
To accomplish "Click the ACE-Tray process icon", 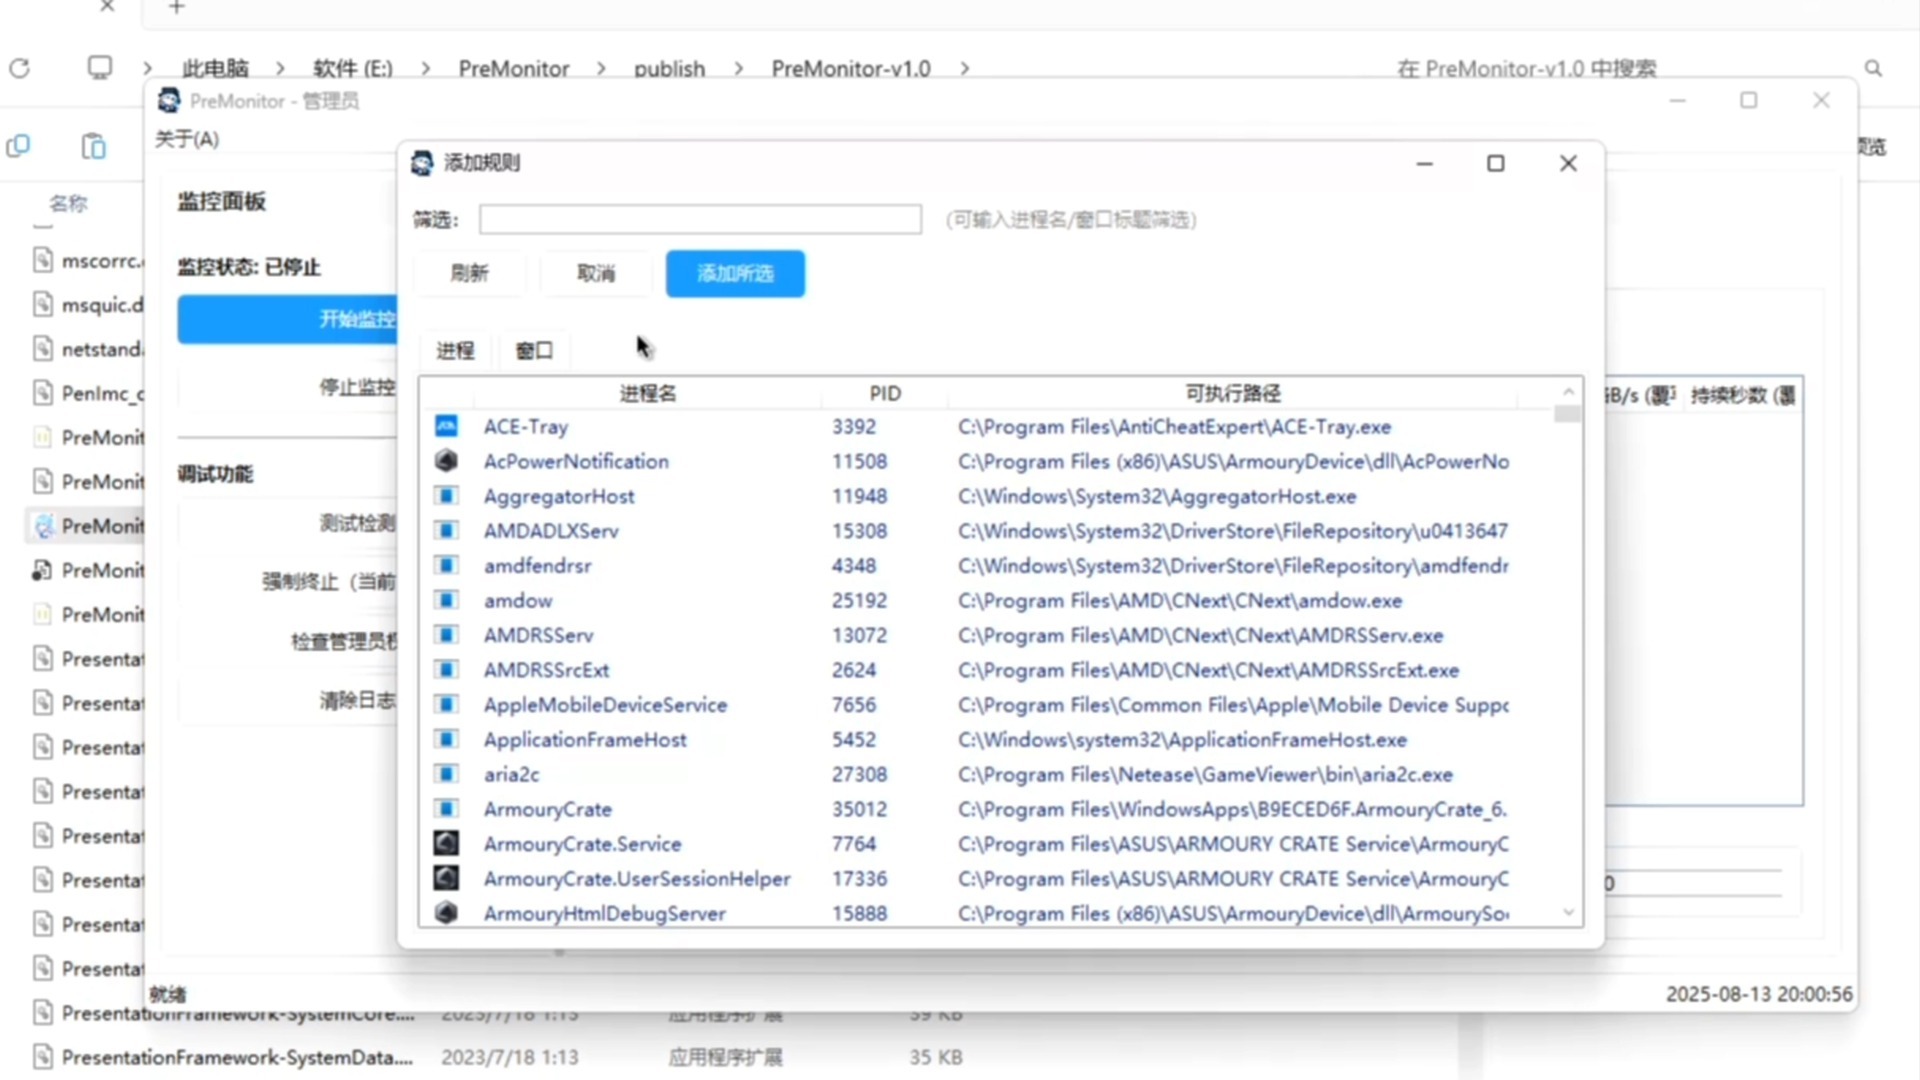I will point(446,426).
